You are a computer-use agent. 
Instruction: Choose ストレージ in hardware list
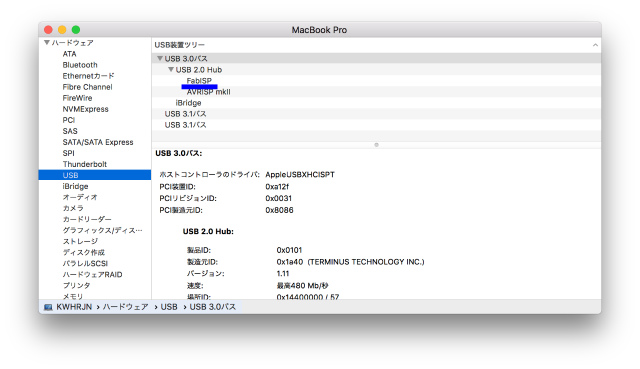pos(80,241)
